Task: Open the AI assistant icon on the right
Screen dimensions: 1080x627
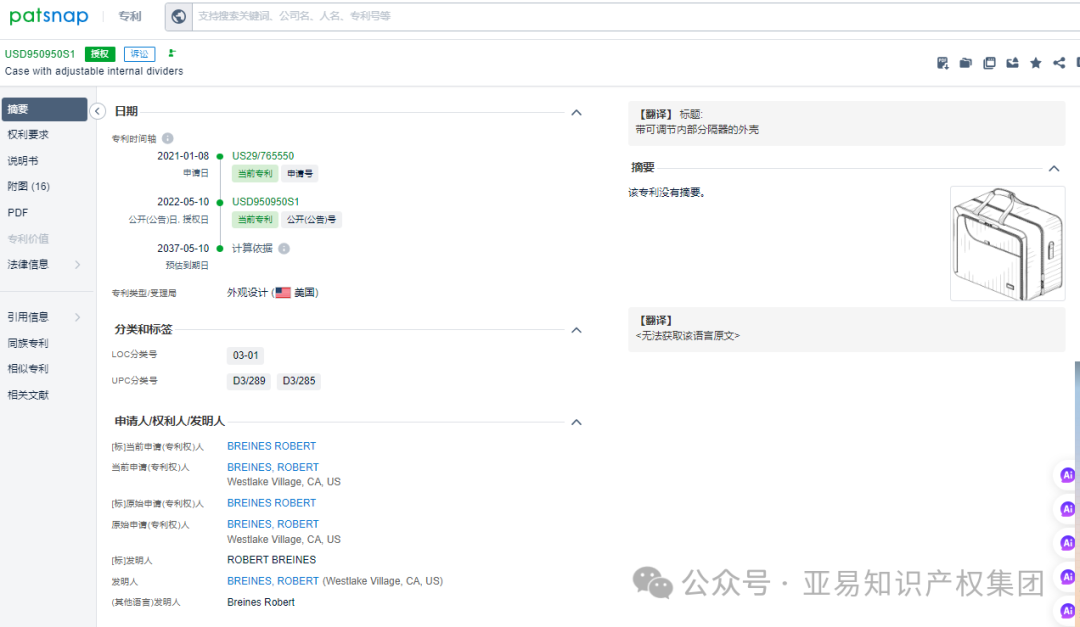Action: [x=1067, y=475]
